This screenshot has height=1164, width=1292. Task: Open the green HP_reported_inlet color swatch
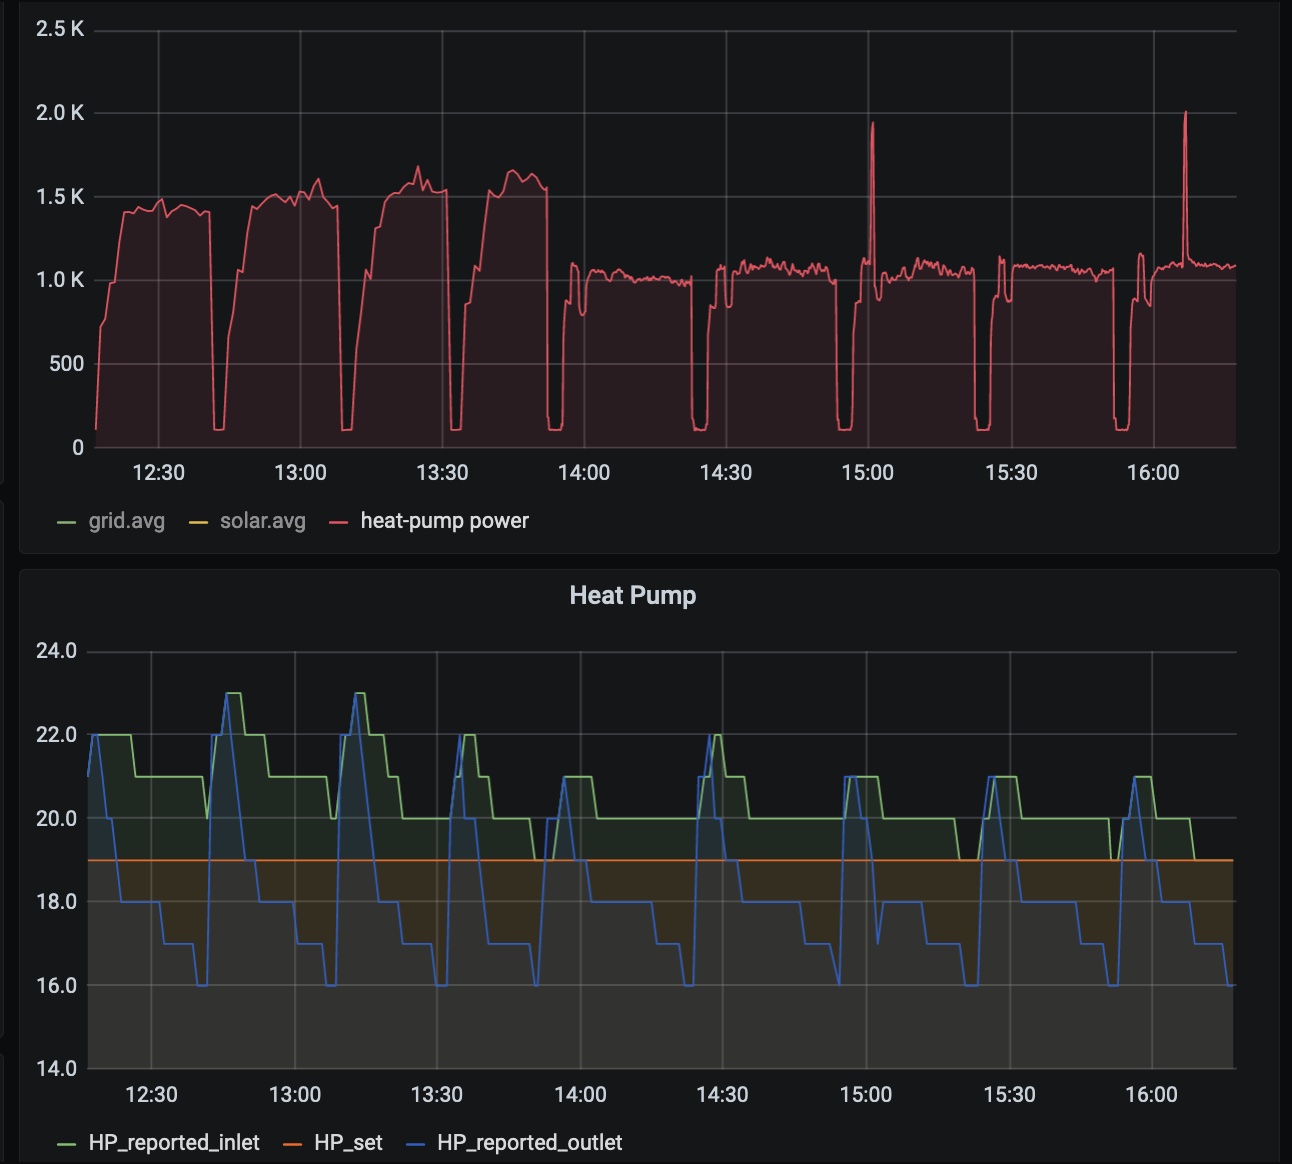67,1144
